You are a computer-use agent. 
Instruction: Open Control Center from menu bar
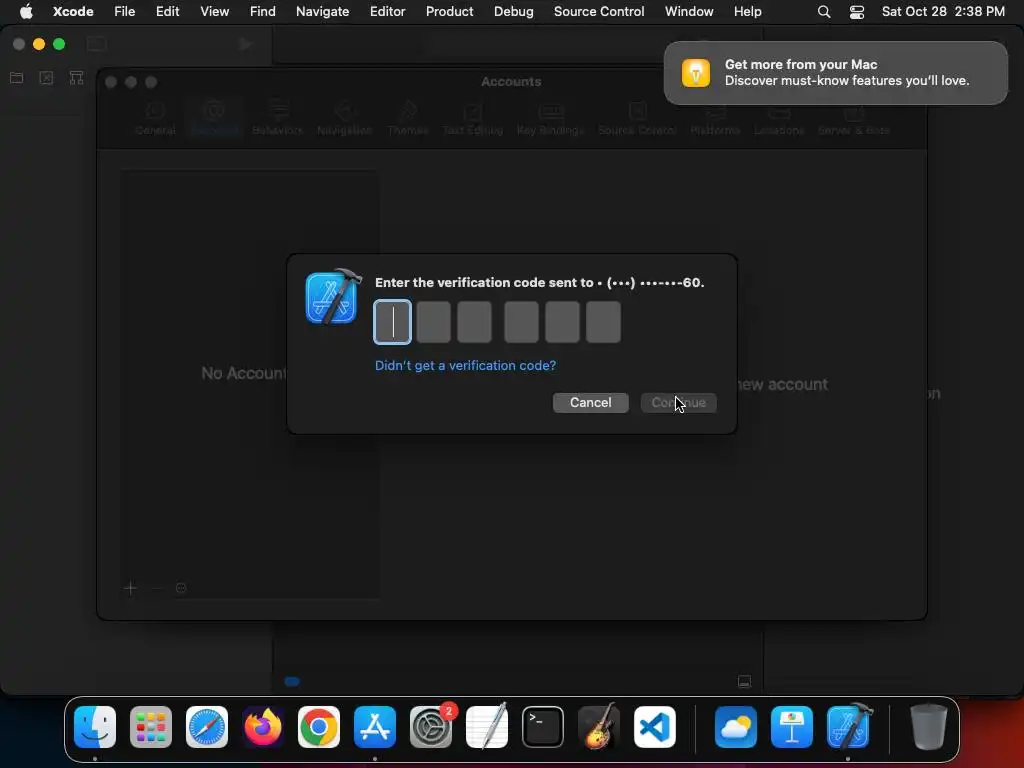(x=857, y=12)
